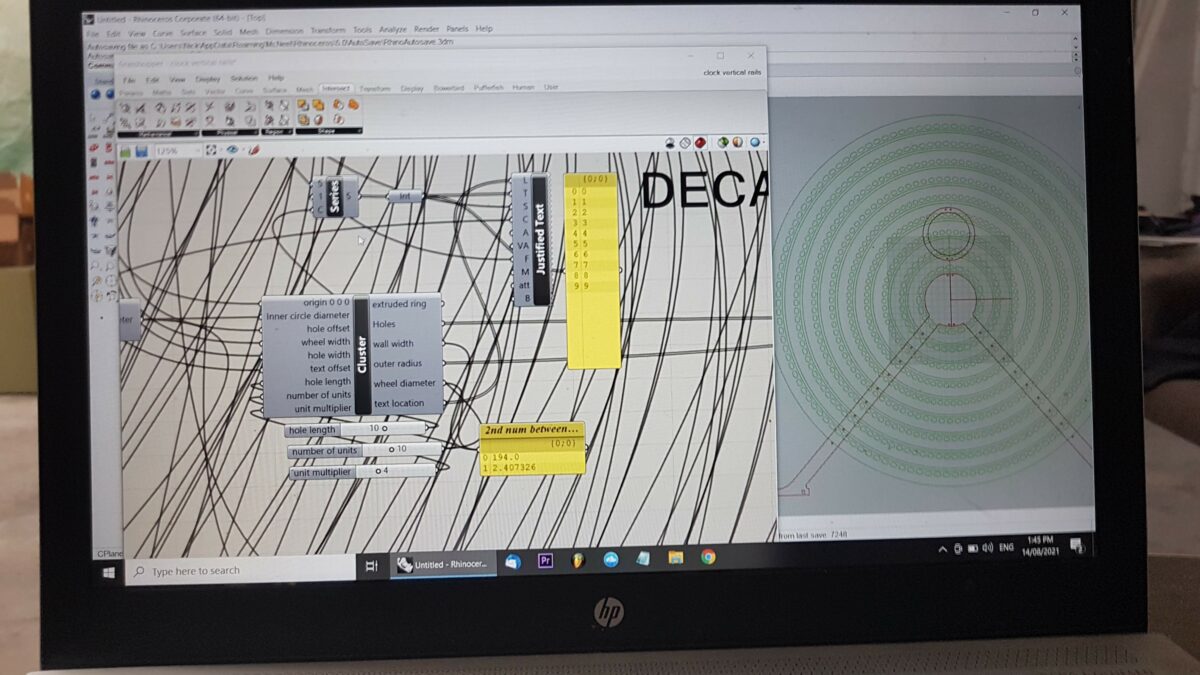Open the Windows Start menu
This screenshot has height=675, width=1200.
point(108,572)
